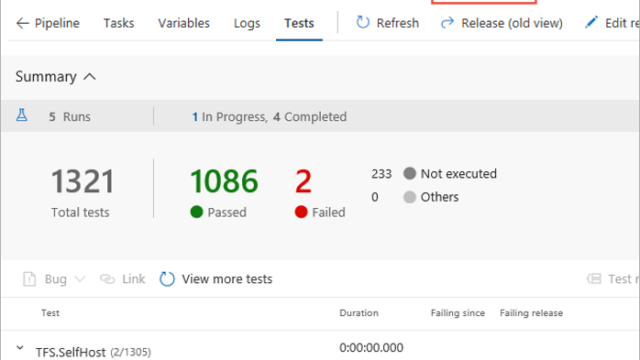Click the Edit release pencil icon
Image resolution: width=640 pixels, height=360 pixels.
point(591,22)
